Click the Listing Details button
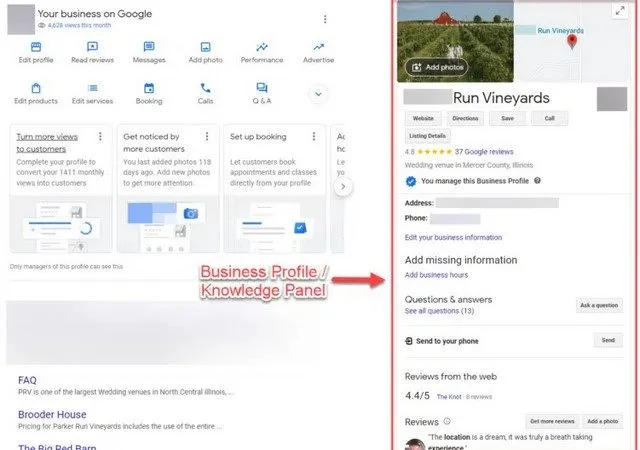 [x=427, y=136]
